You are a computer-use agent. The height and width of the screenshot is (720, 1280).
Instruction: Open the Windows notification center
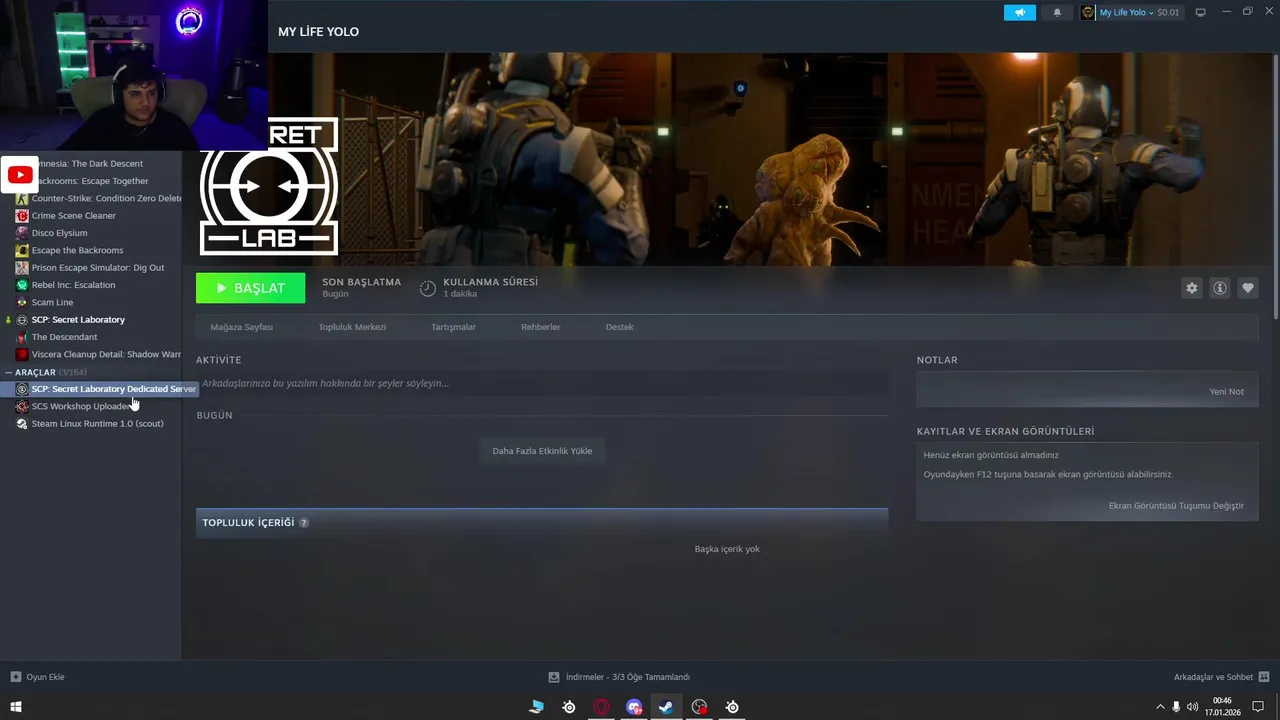tap(1258, 707)
